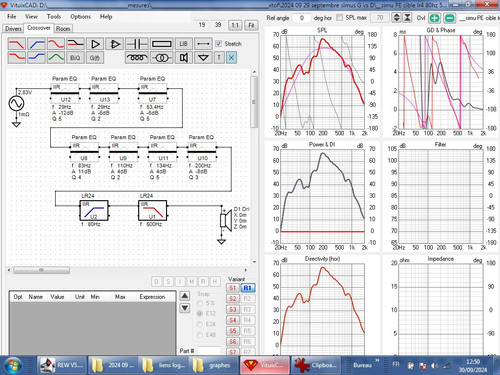This screenshot has width=500, height=375.
Task: Select the op-amp component icon
Action: click(x=115, y=44)
